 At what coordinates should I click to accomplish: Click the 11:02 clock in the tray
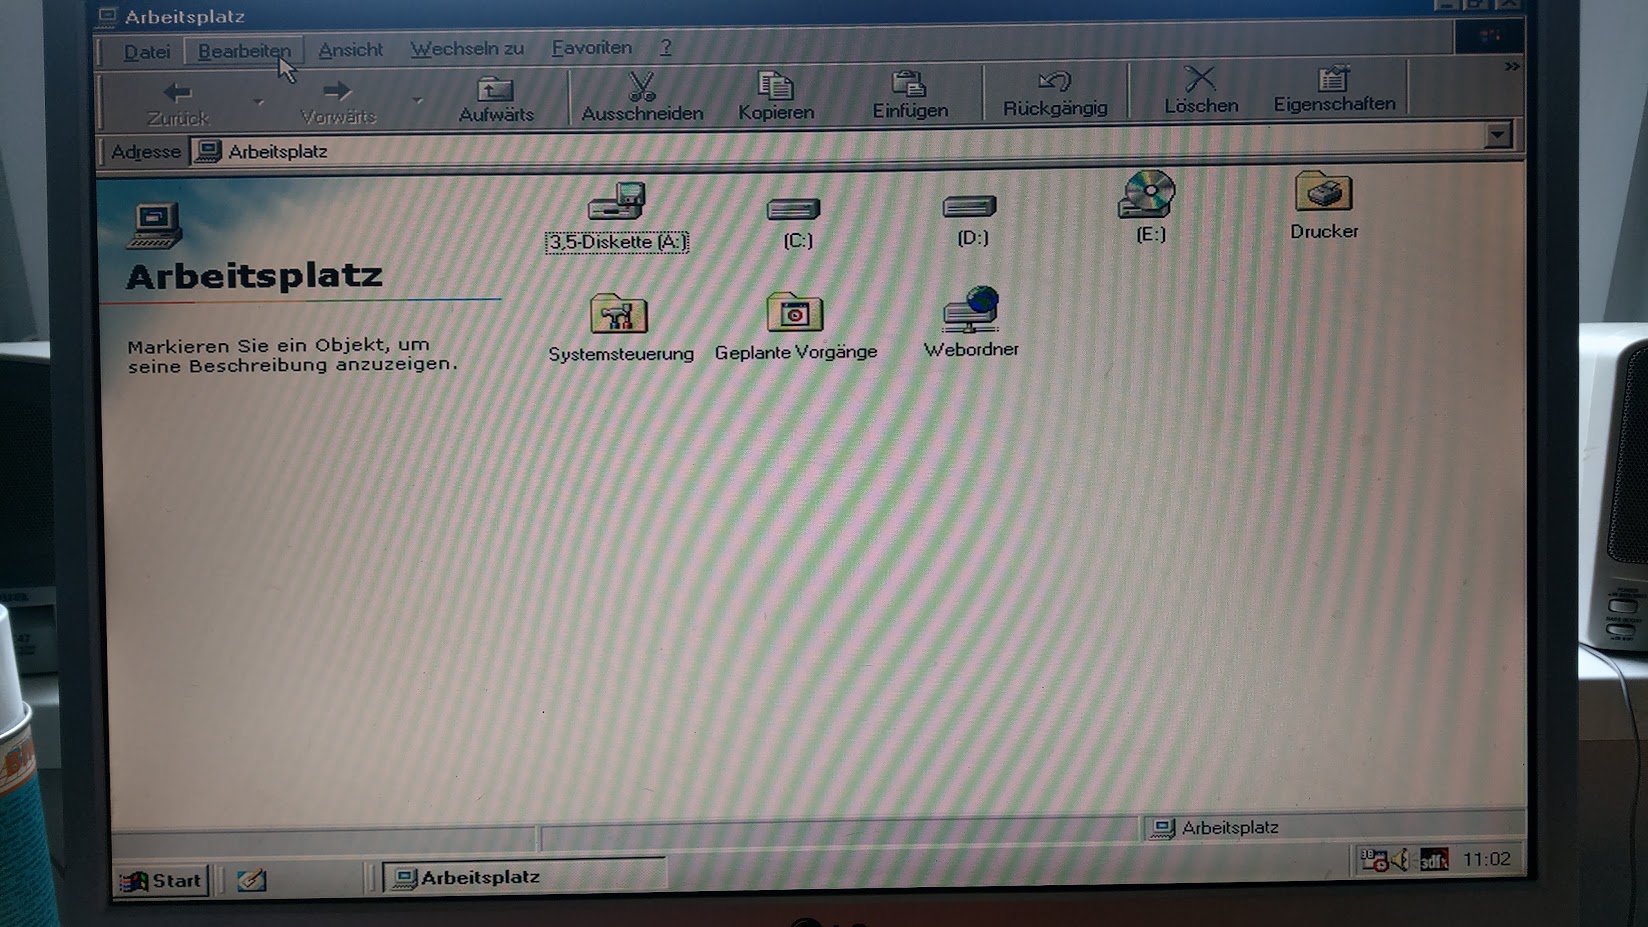pyautogui.click(x=1486, y=859)
